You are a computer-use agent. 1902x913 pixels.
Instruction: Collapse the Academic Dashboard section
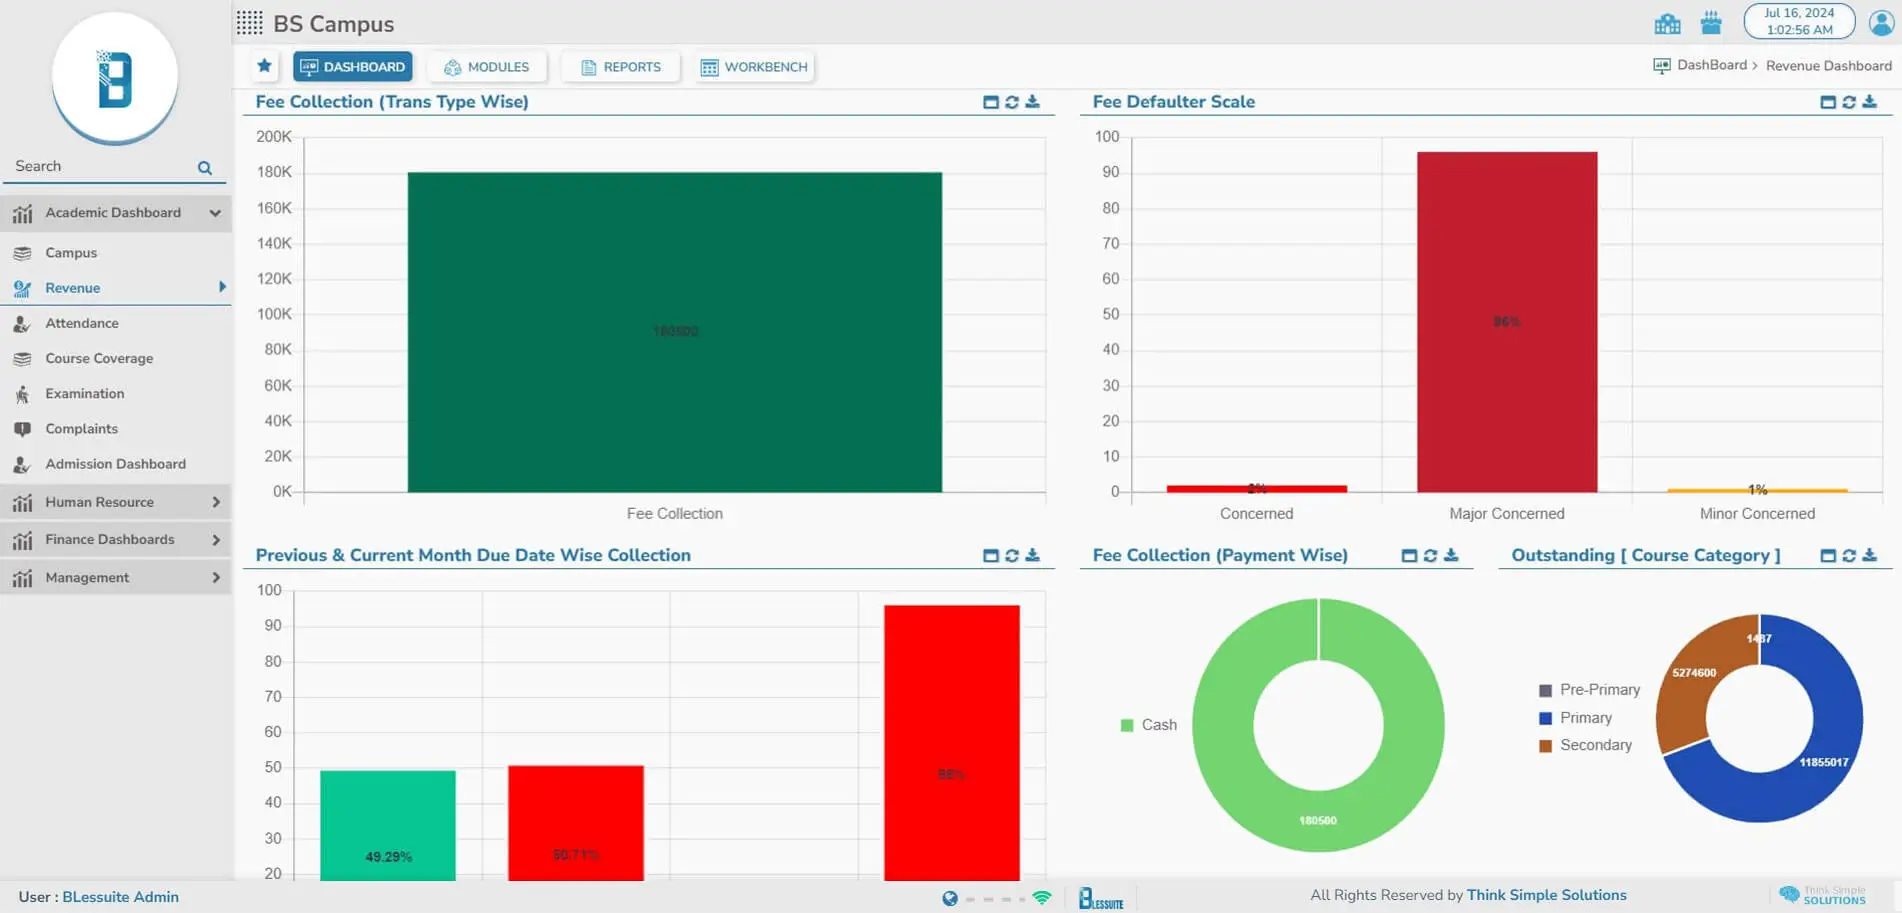(215, 213)
